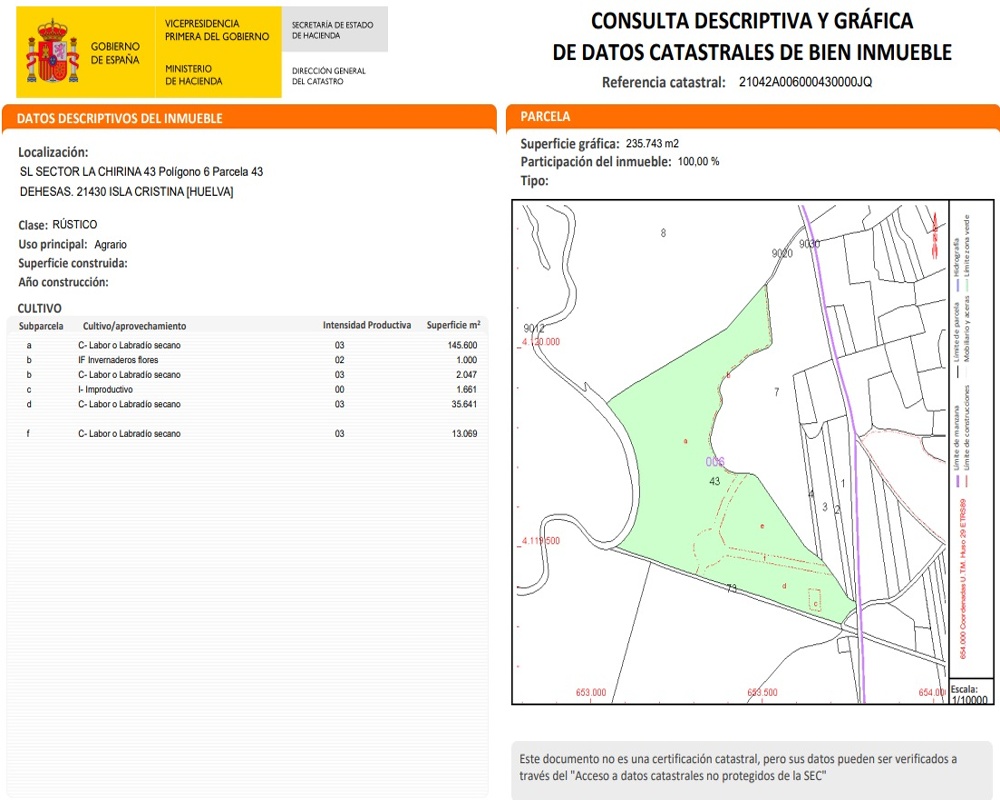The width and height of the screenshot is (1000, 800).
Task: Click the 'Tipo:' label
Action: [534, 181]
